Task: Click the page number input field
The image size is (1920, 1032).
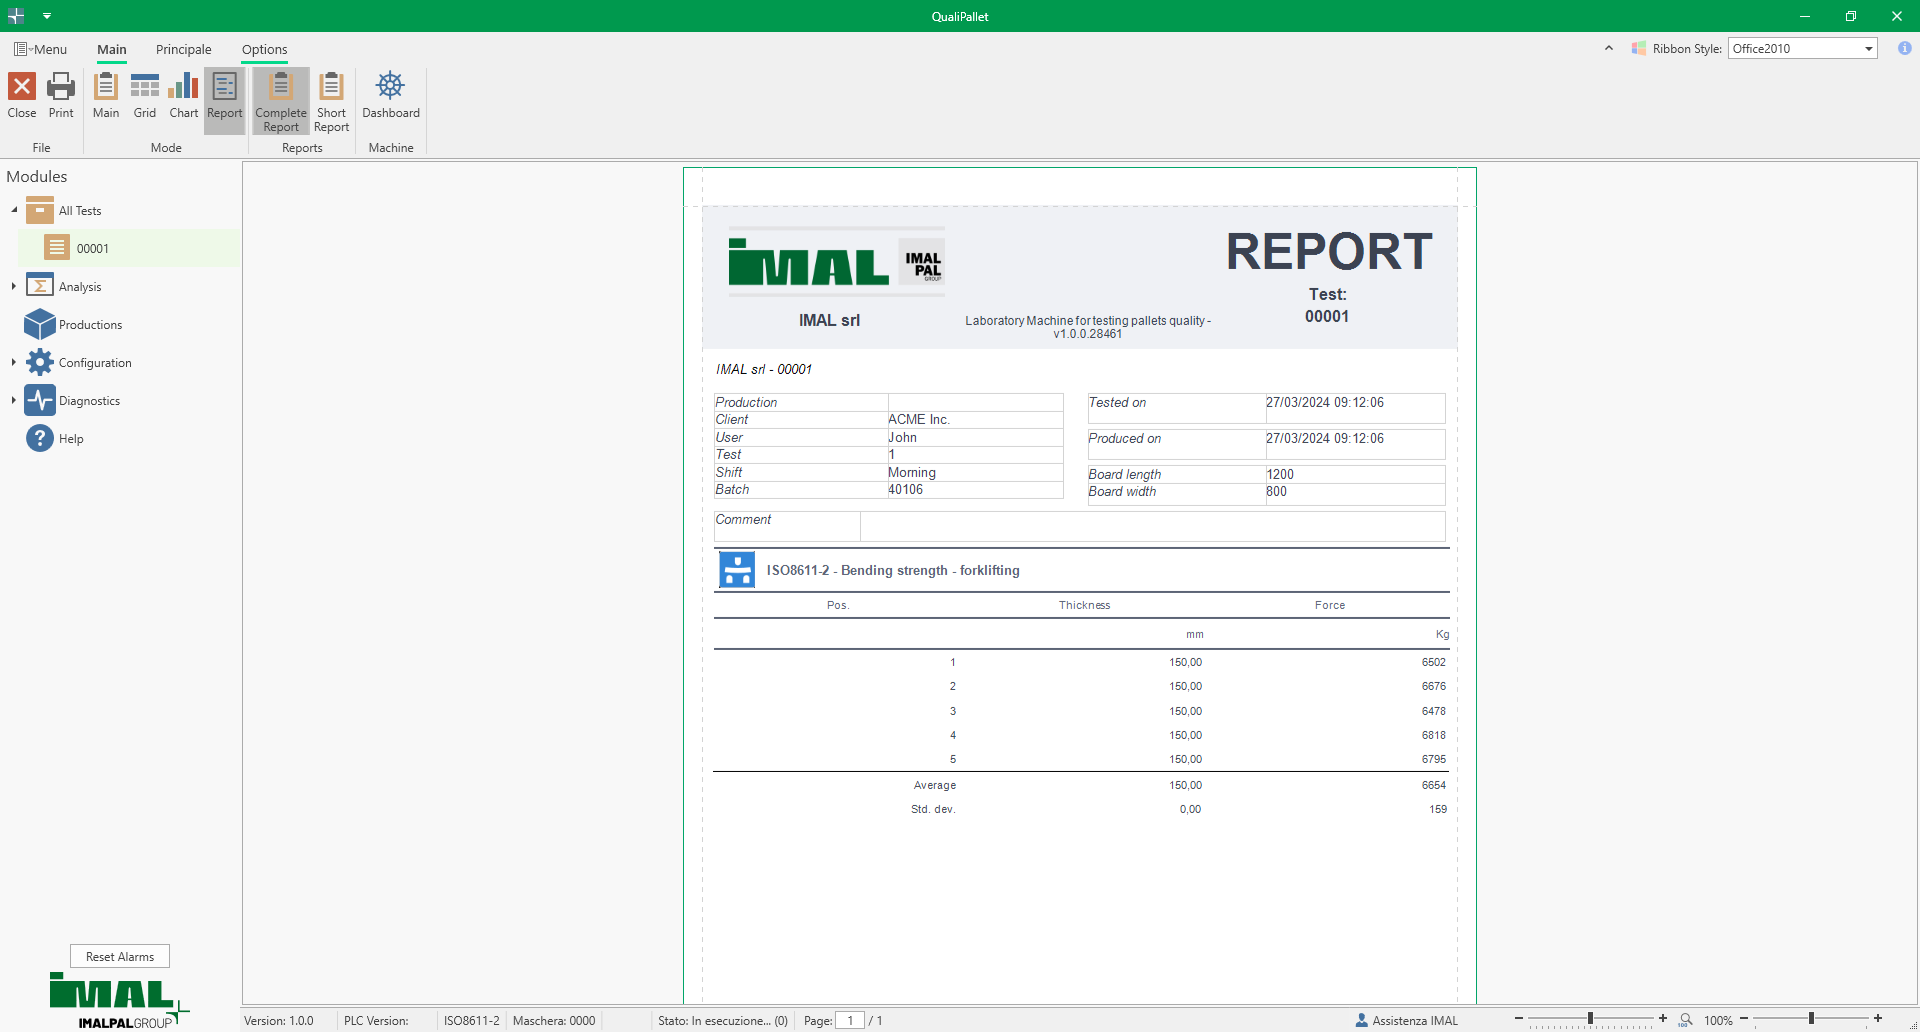Action: tap(850, 1021)
